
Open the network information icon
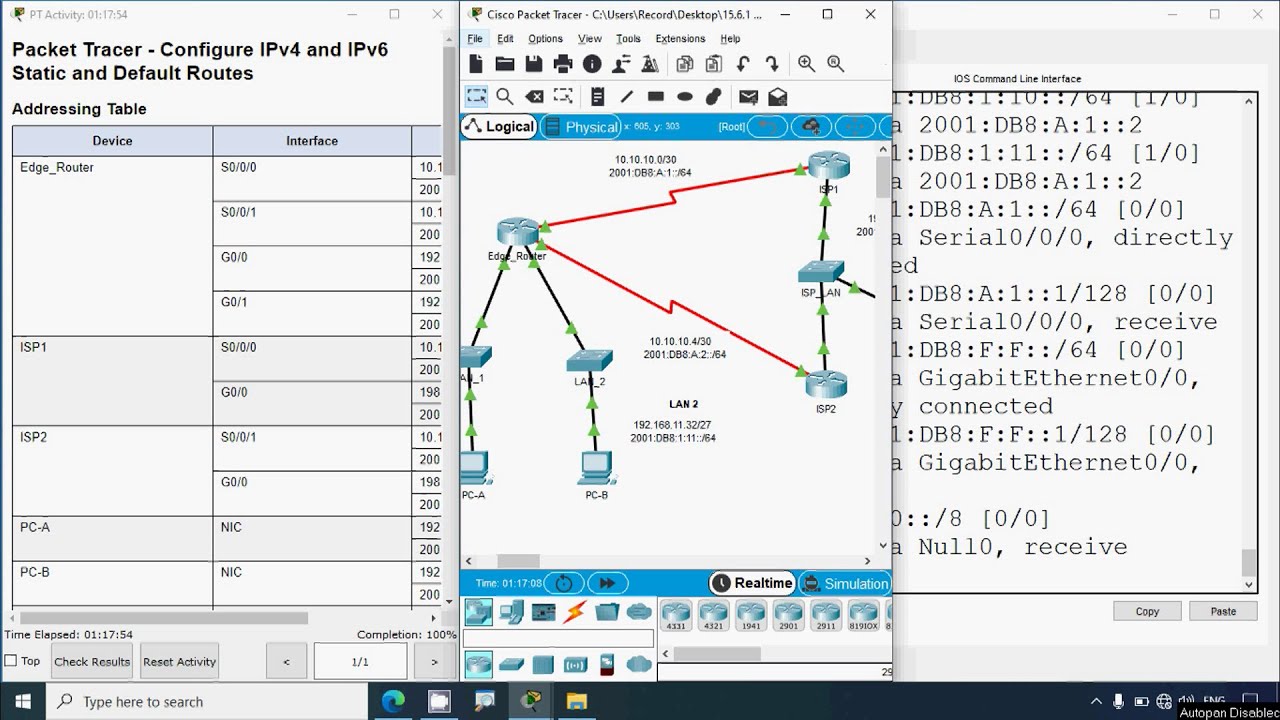(592, 64)
